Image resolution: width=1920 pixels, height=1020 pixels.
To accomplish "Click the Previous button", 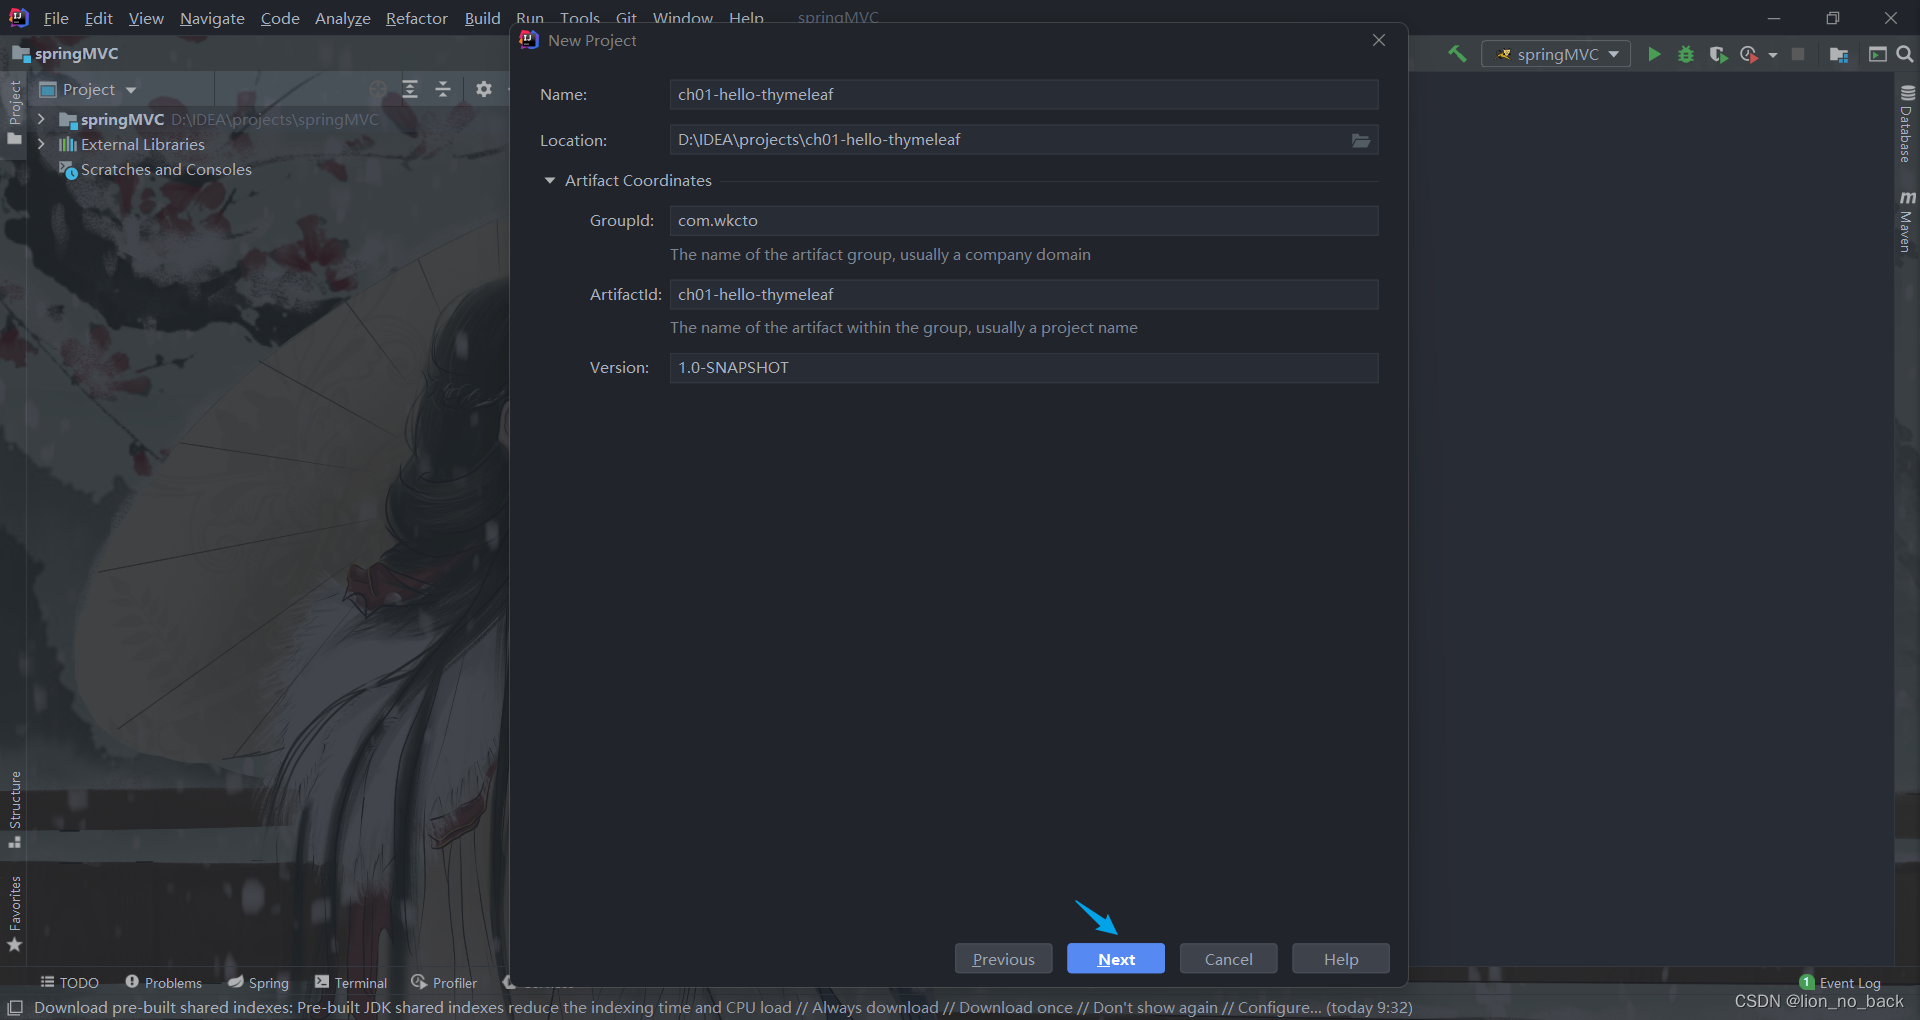I will pos(1003,959).
